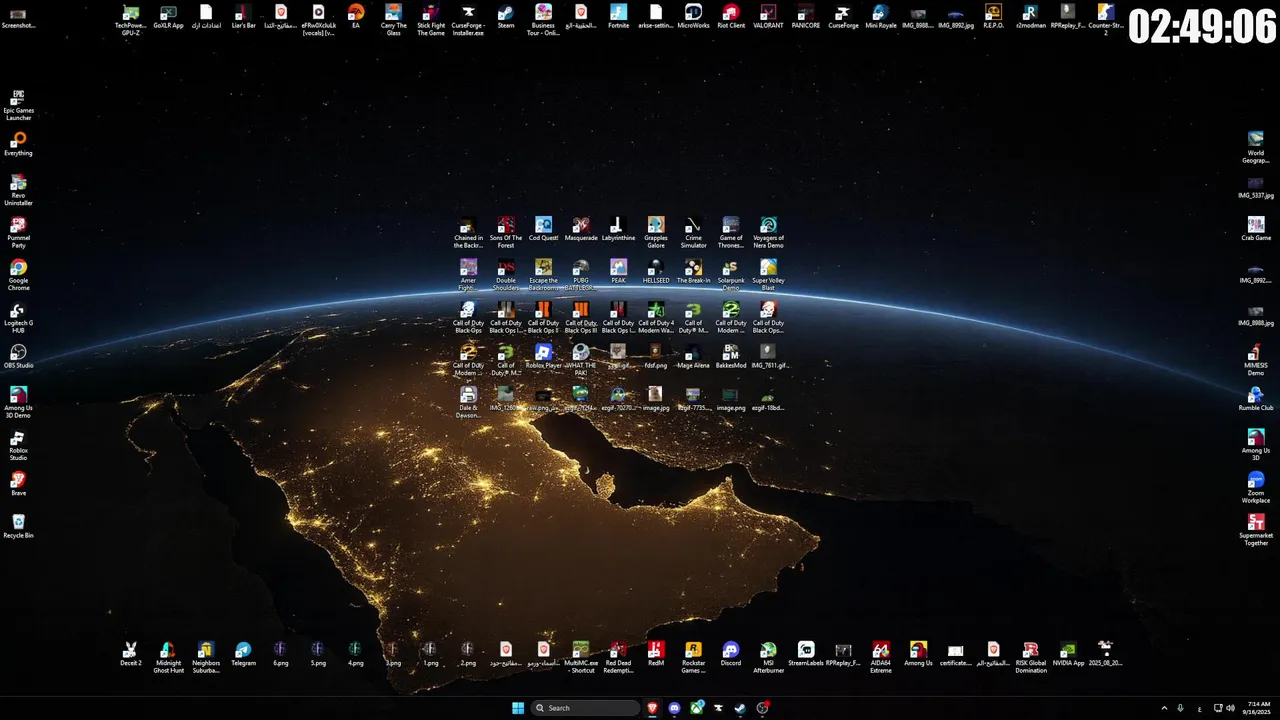
Task: Open the Zoom Workplace shortcut
Action: (x=1256, y=487)
